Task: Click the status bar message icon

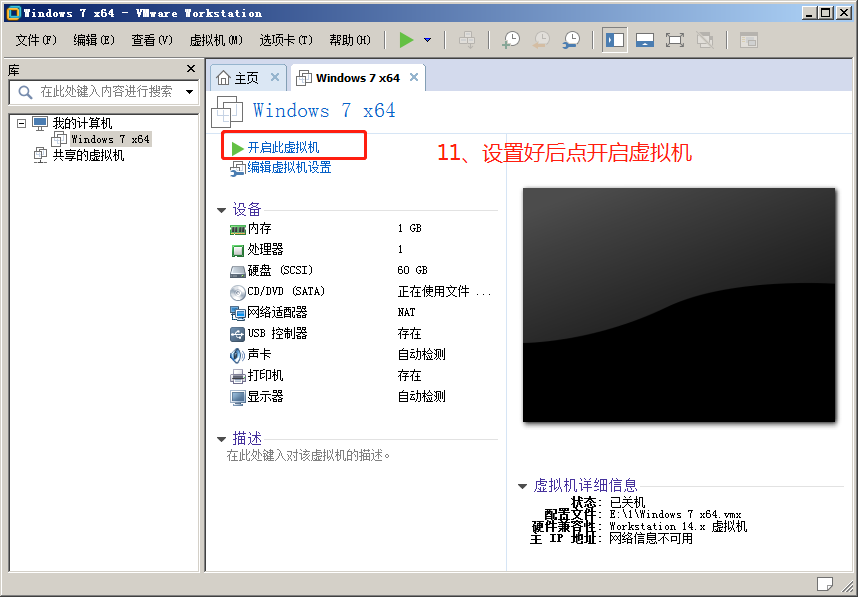Action: 825,584
